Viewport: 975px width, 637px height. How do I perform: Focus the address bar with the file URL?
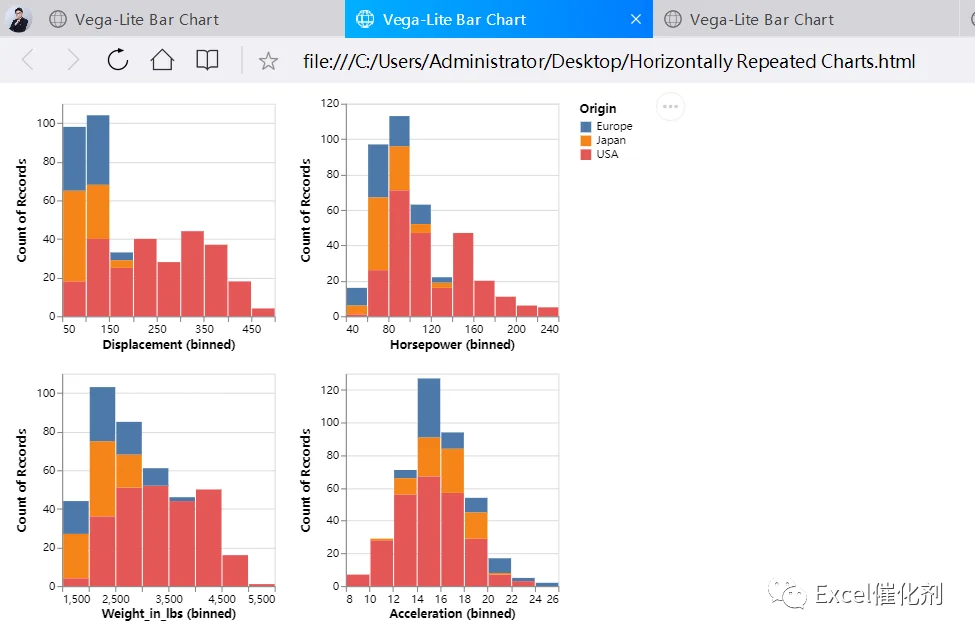point(609,61)
